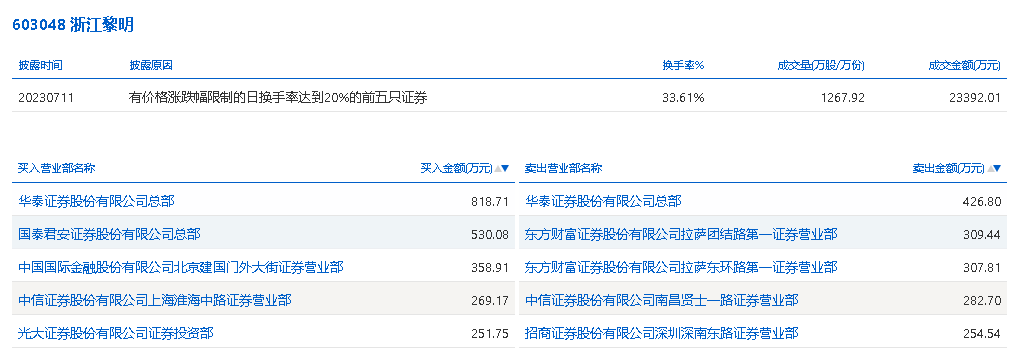Sort descending by 卖出金额 down arrow
1024x361 pixels.
(997, 168)
